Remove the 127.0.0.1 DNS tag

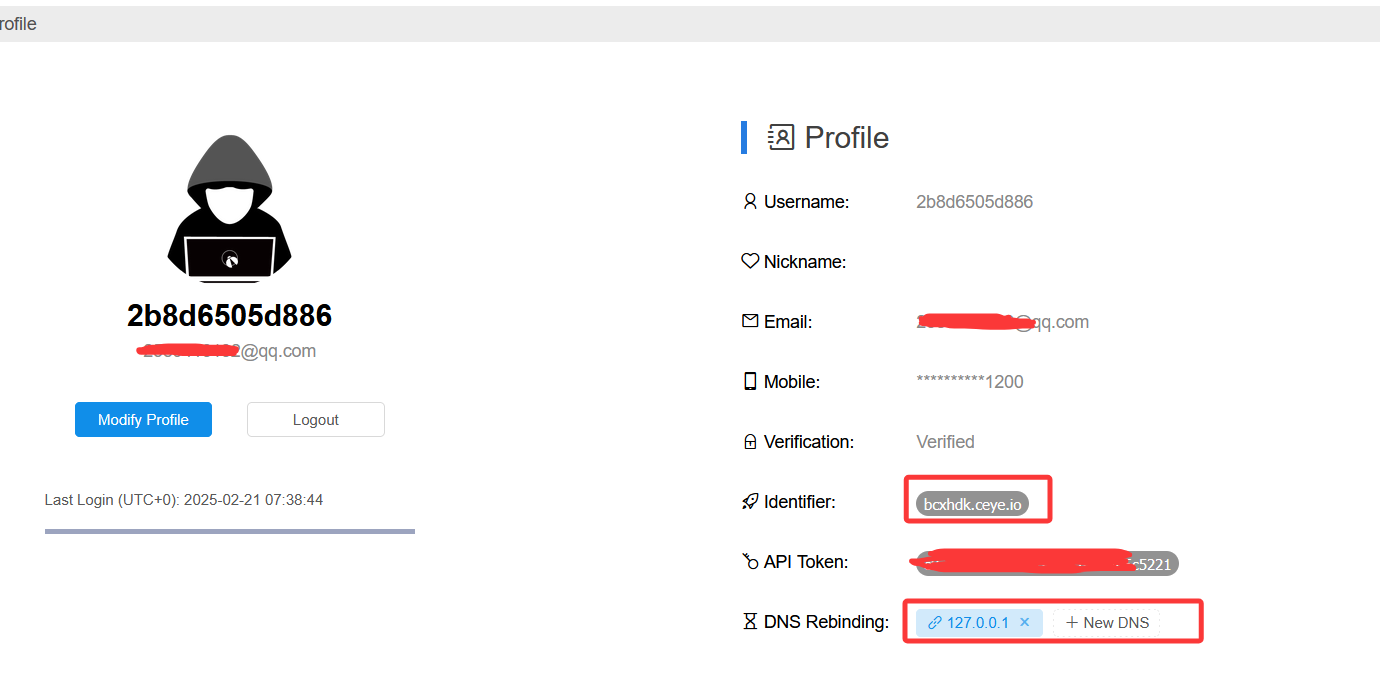coord(1025,622)
